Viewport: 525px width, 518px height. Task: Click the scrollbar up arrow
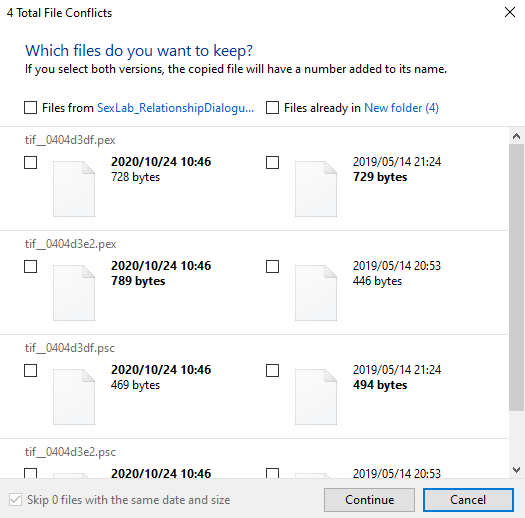pyautogui.click(x=516, y=136)
